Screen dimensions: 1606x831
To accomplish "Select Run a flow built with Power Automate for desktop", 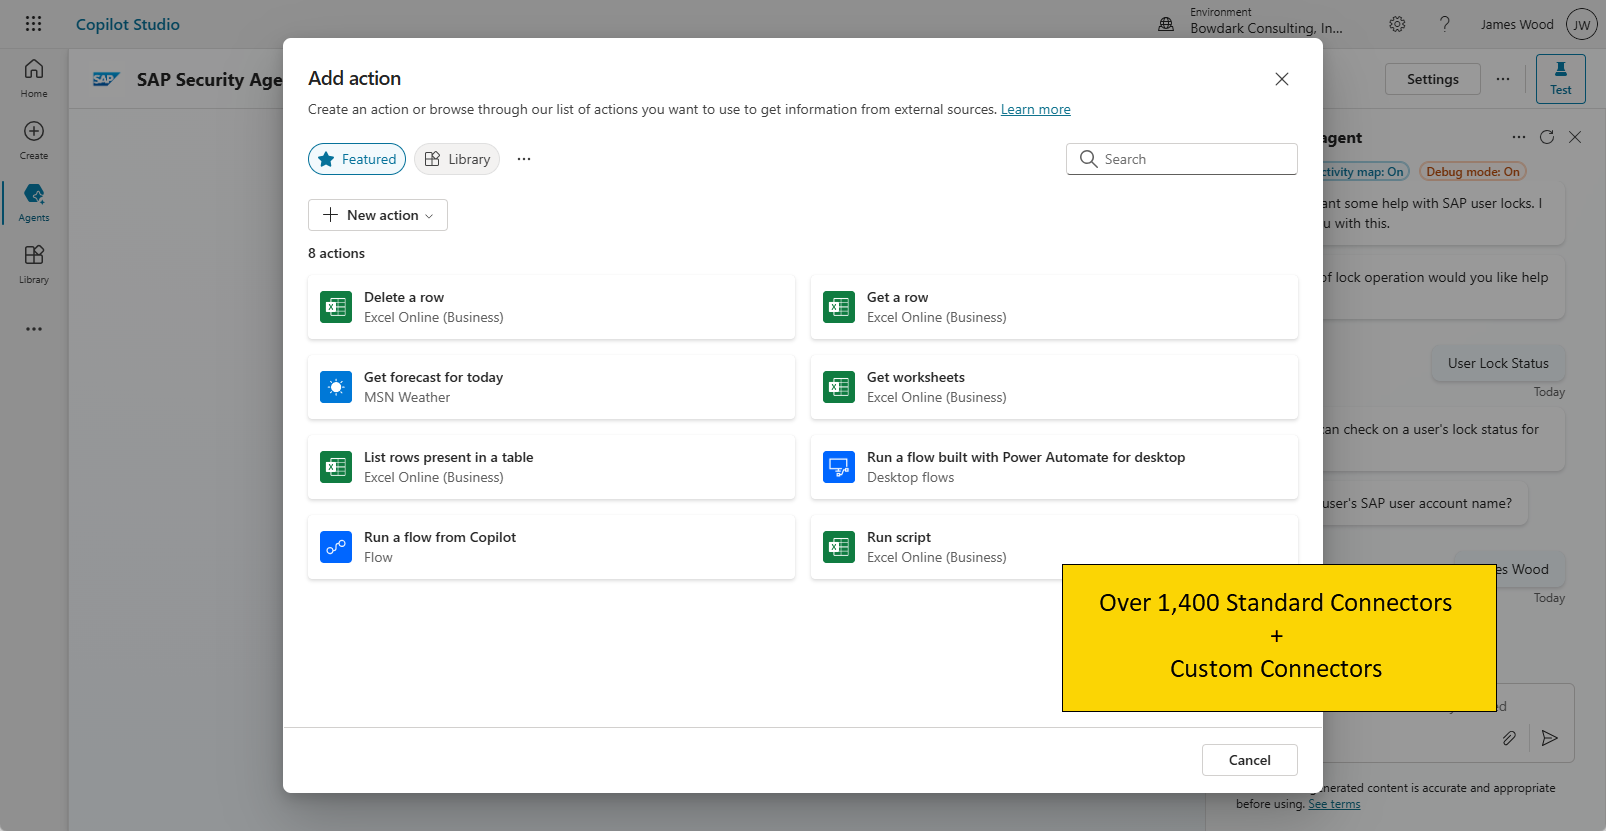I will click(1054, 467).
